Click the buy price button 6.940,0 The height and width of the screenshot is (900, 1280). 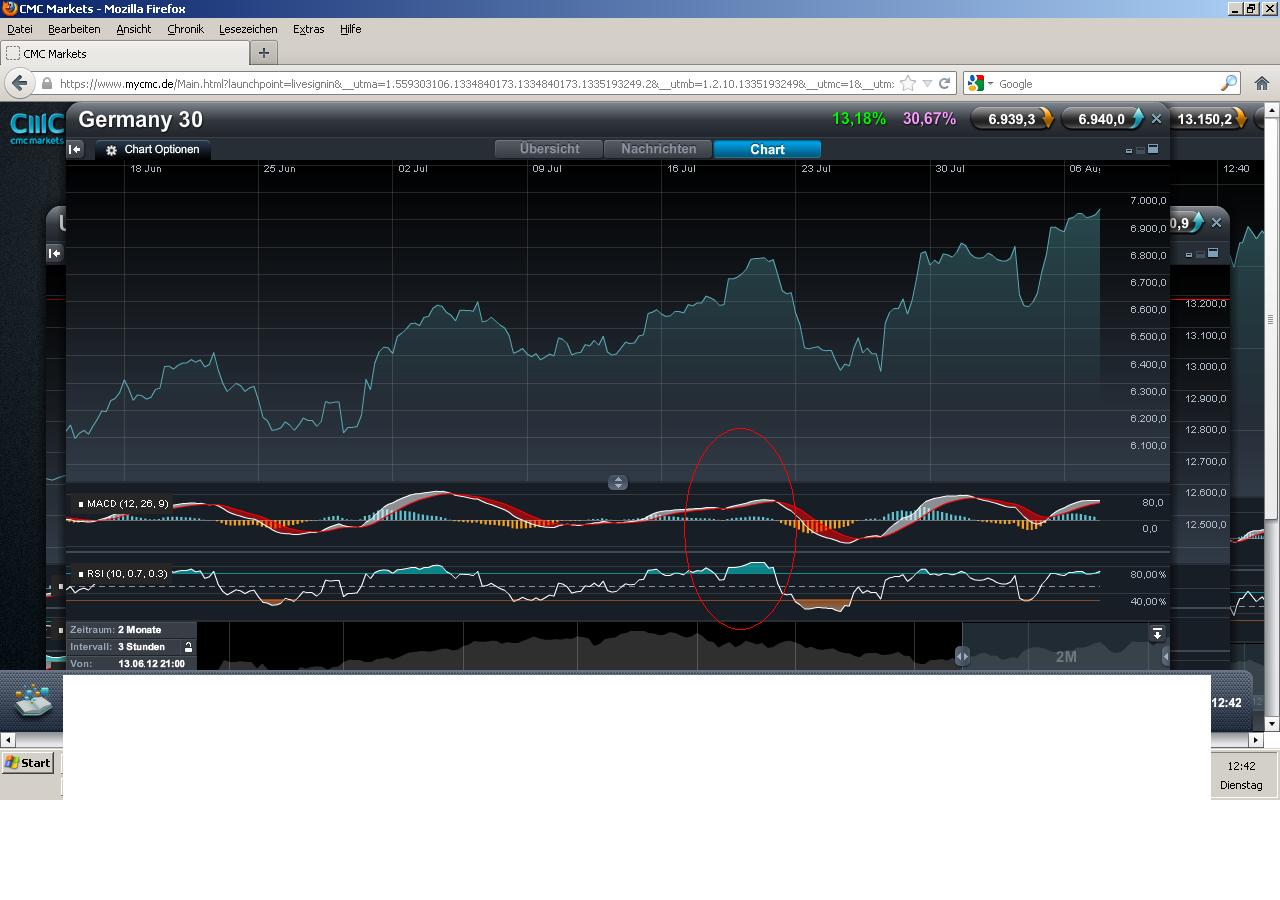(x=1101, y=119)
